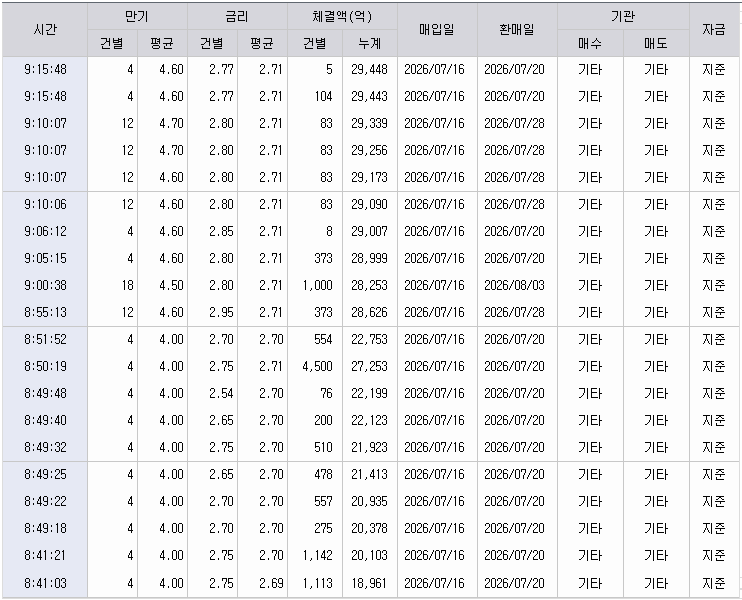742x600 pixels.
Task: Click the 매수 sub-header
Action: 590,44
